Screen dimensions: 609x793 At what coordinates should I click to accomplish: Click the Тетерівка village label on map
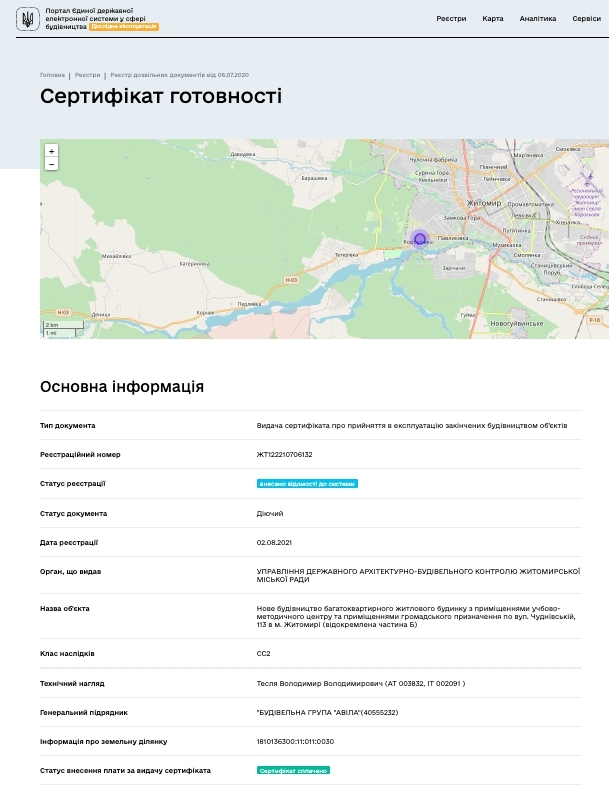pyautogui.click(x=346, y=255)
